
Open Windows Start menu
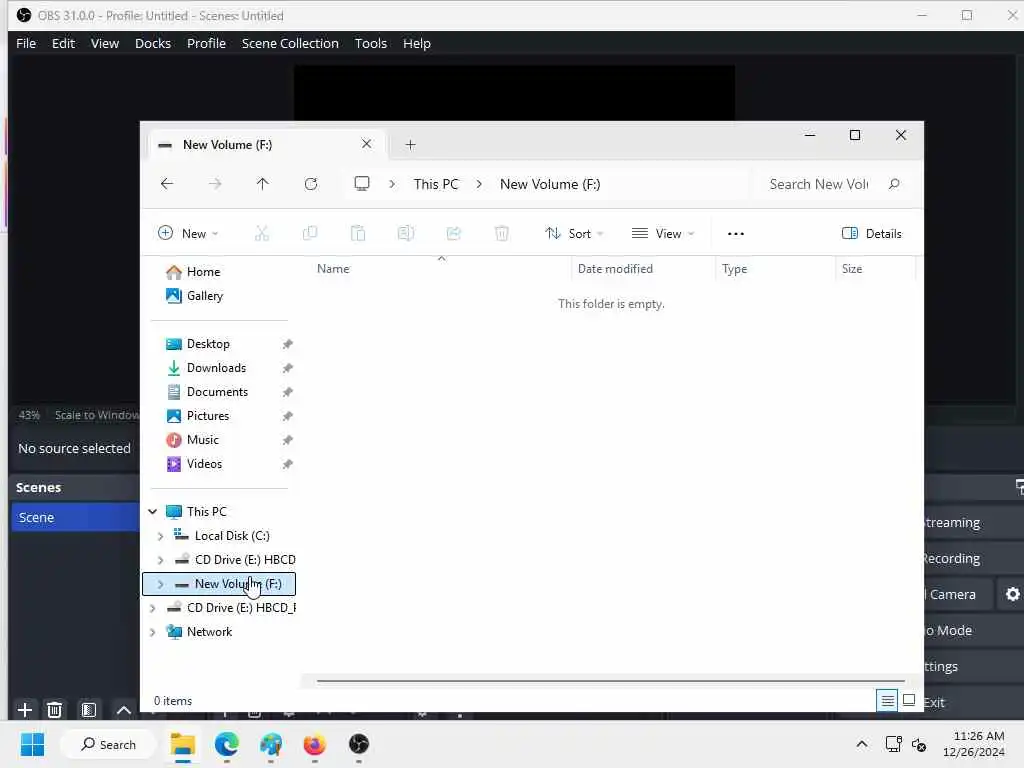[x=32, y=744]
